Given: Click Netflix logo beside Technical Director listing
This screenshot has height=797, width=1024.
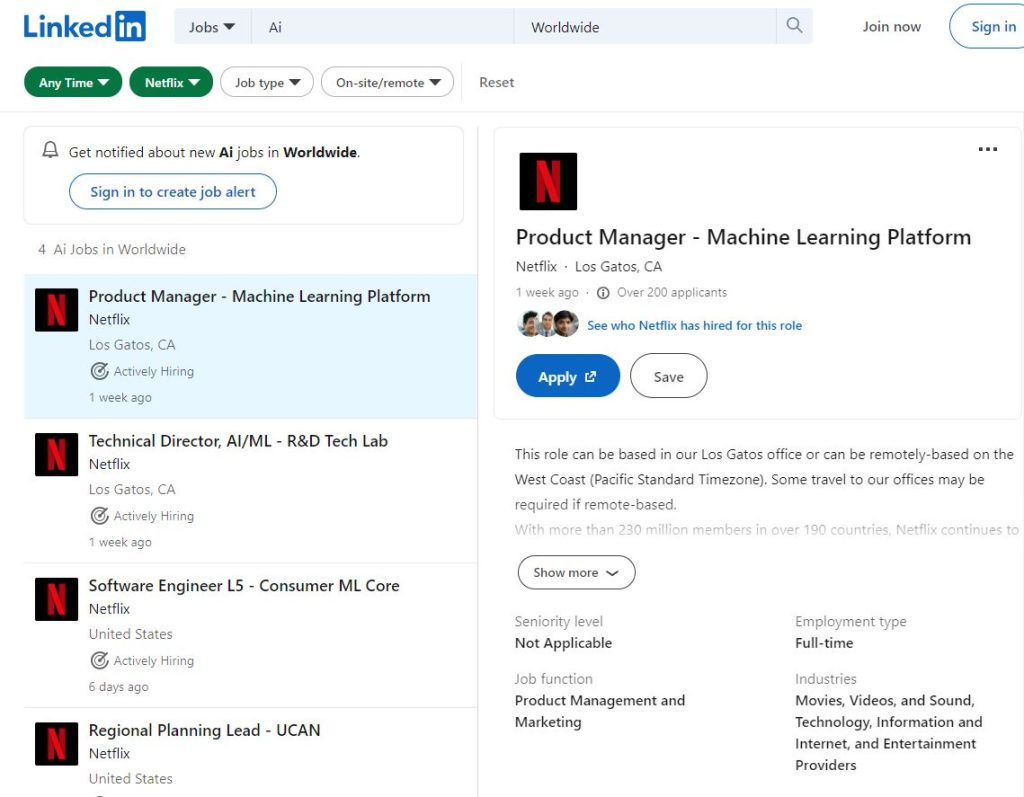Looking at the screenshot, I should tap(56, 455).
